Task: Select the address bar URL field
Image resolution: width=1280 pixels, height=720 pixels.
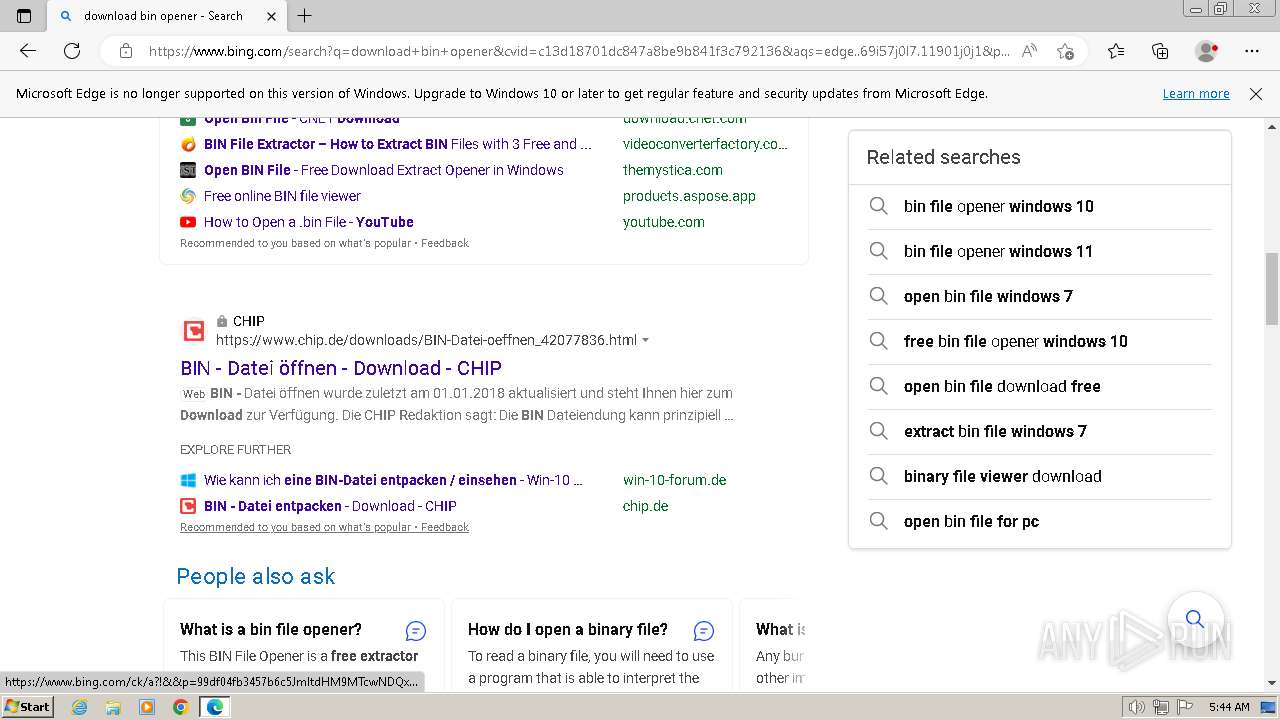Action: [x=578, y=51]
